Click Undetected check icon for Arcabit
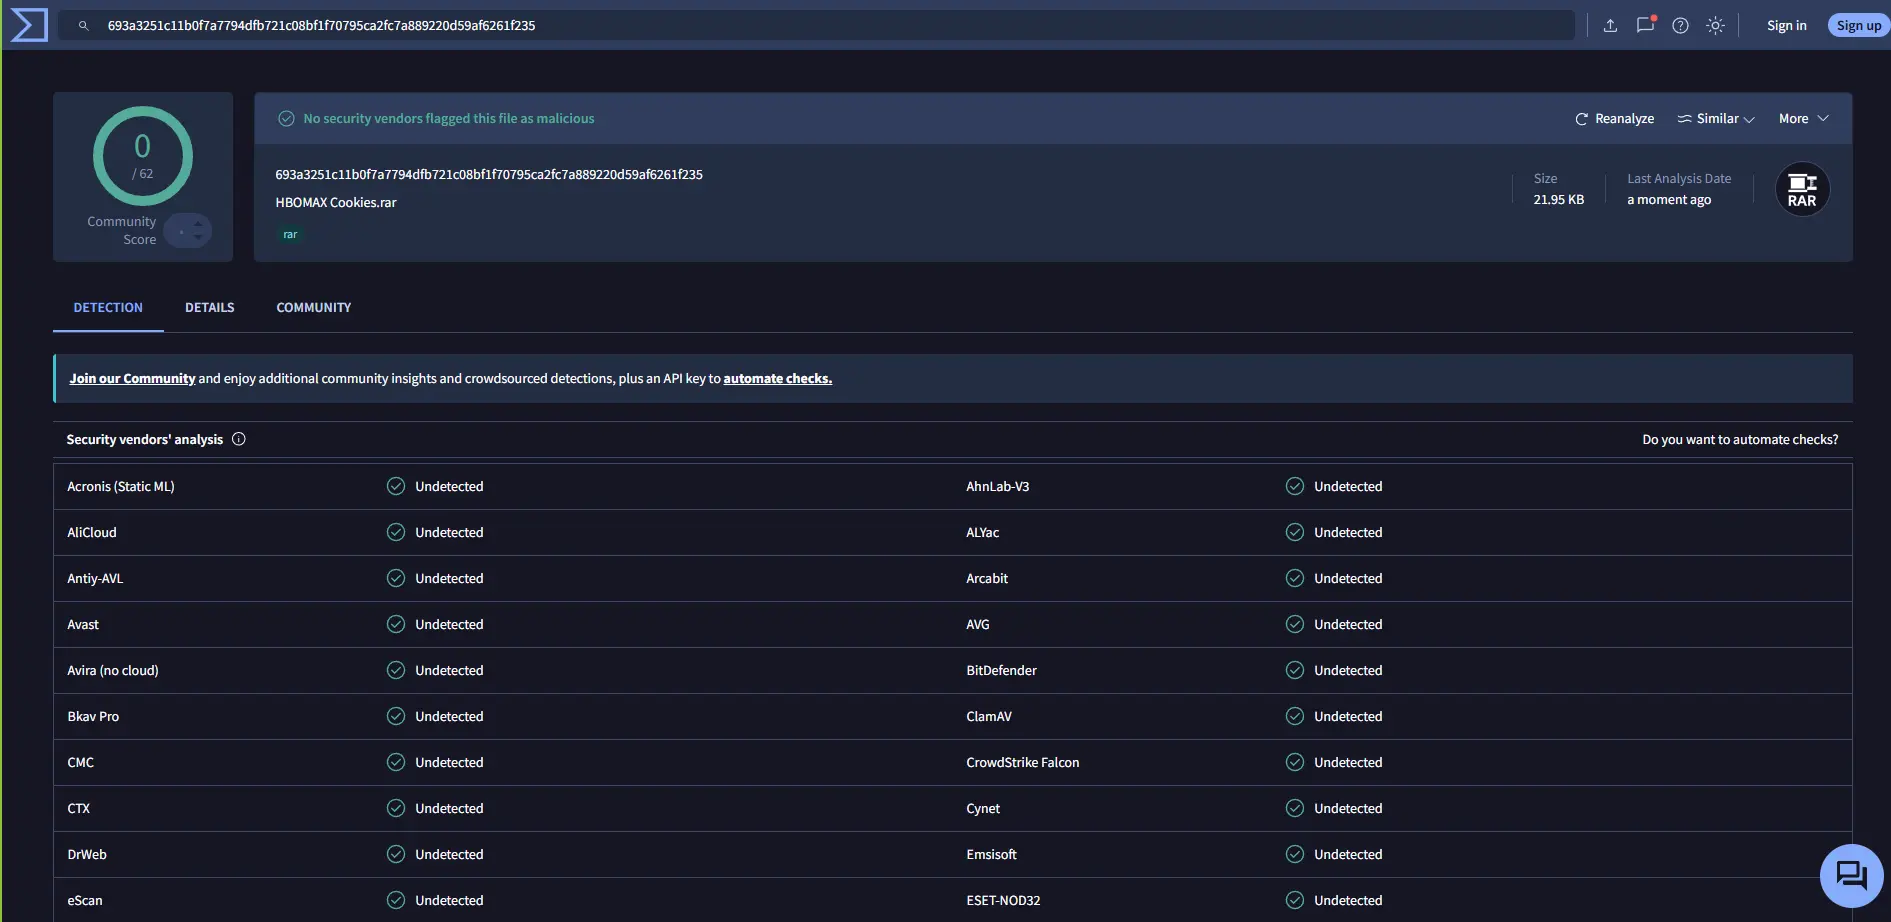1891x922 pixels. point(1295,579)
